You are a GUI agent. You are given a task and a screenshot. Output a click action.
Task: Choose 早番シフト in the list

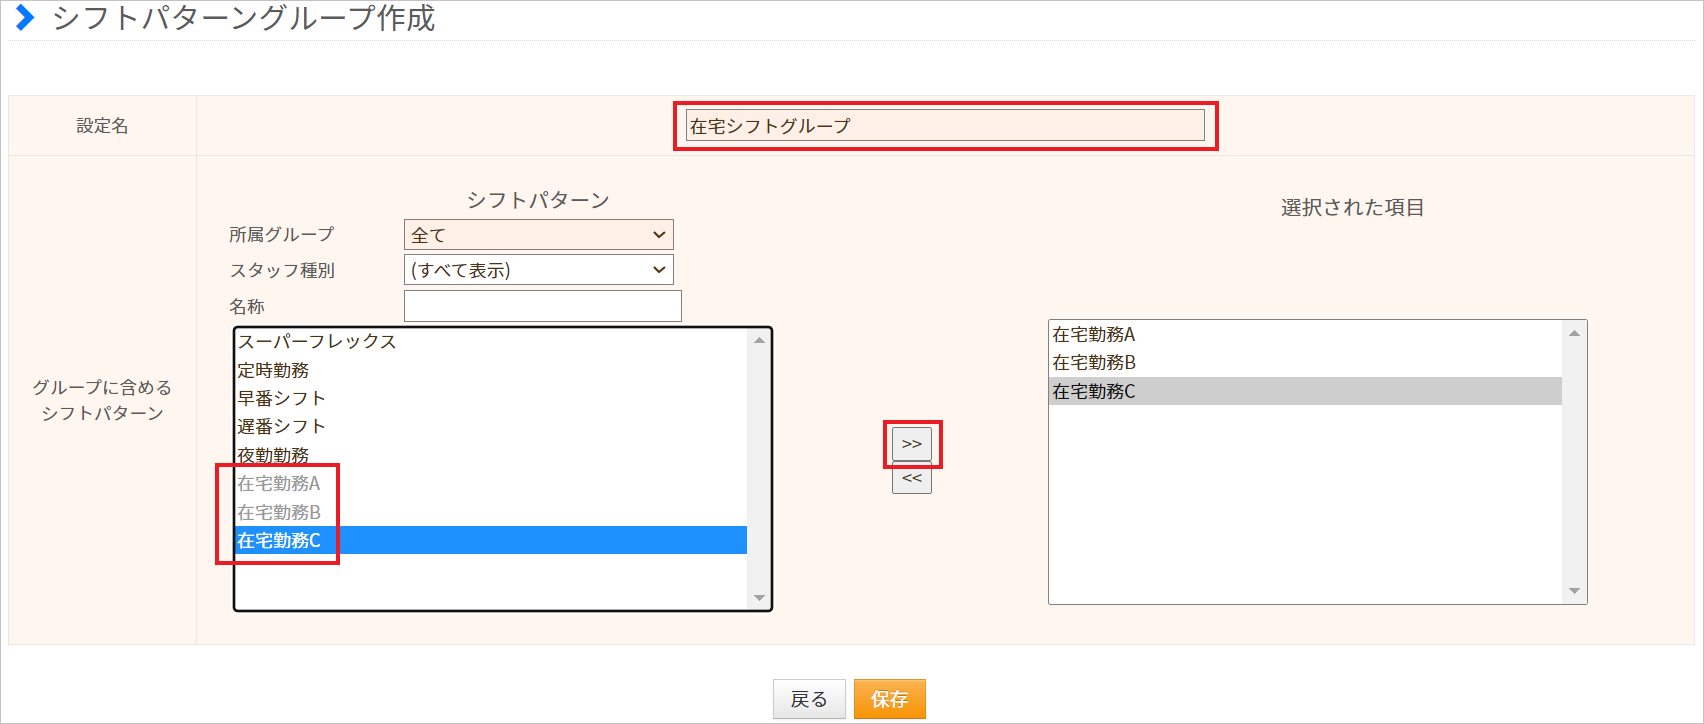[281, 398]
